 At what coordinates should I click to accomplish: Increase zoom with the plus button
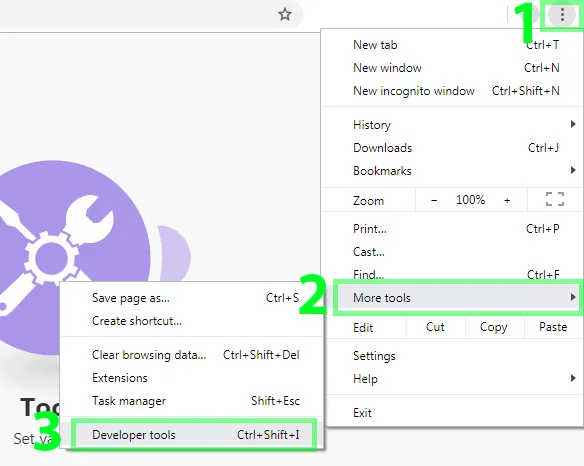click(x=507, y=200)
